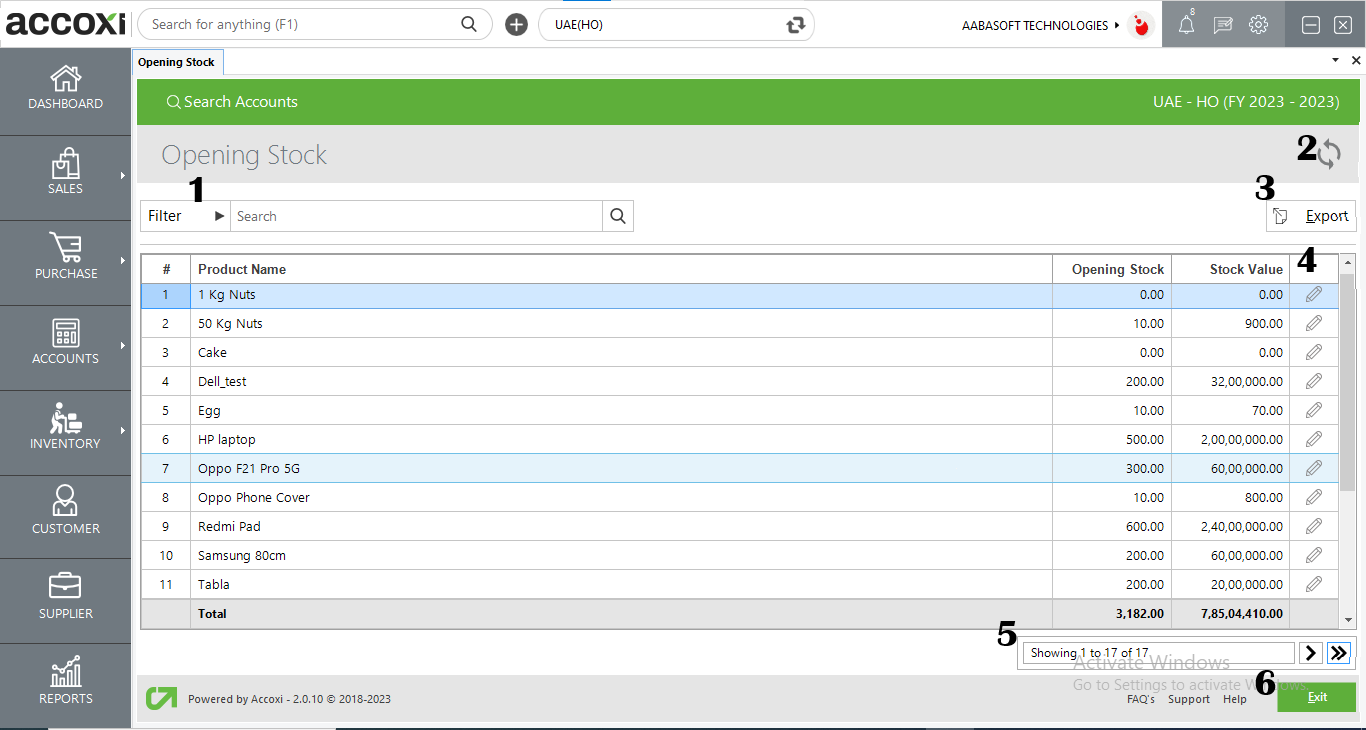Select the Customer section icon
The width and height of the screenshot is (1366, 730).
tap(65, 500)
